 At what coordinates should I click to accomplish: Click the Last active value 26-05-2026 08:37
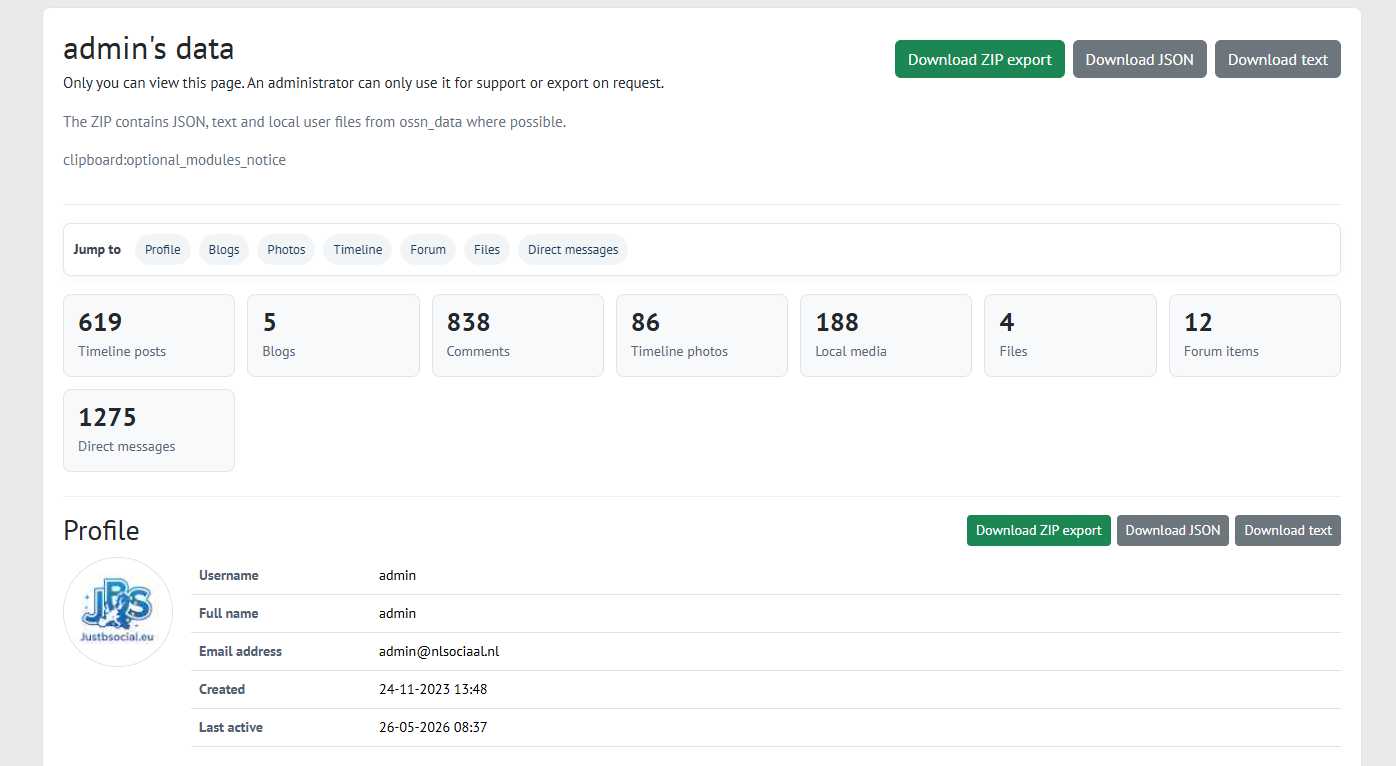pos(433,727)
